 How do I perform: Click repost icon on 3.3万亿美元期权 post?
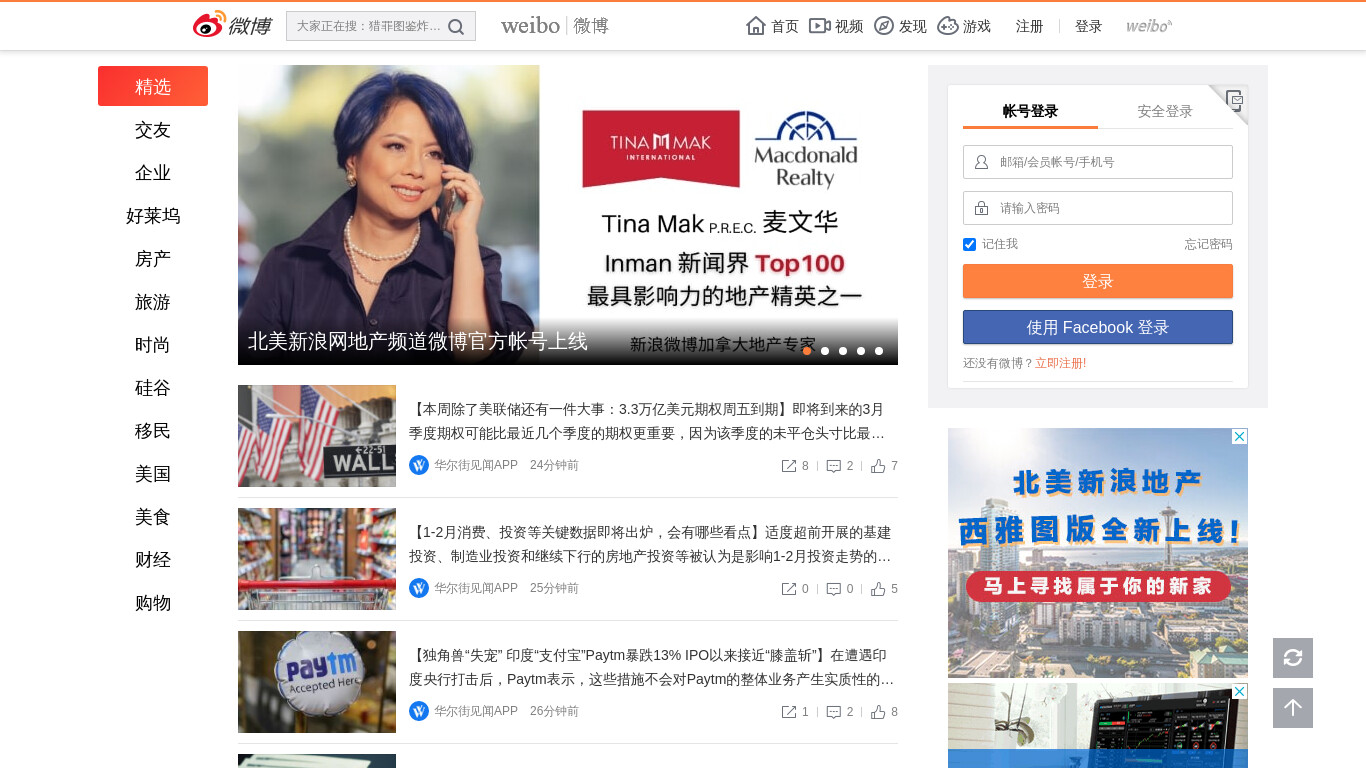coord(789,466)
